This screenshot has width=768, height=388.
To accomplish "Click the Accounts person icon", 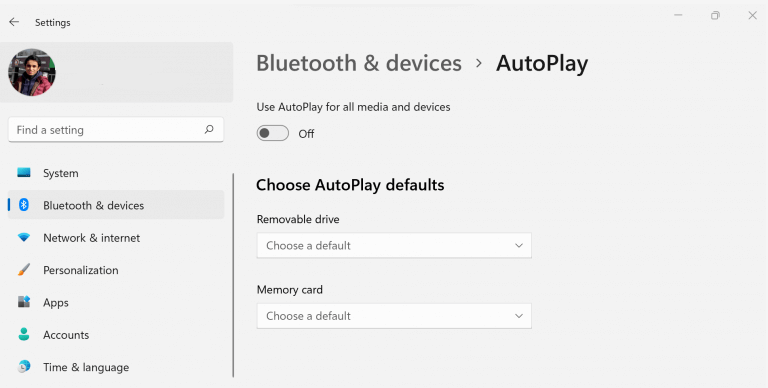I will pos(24,334).
